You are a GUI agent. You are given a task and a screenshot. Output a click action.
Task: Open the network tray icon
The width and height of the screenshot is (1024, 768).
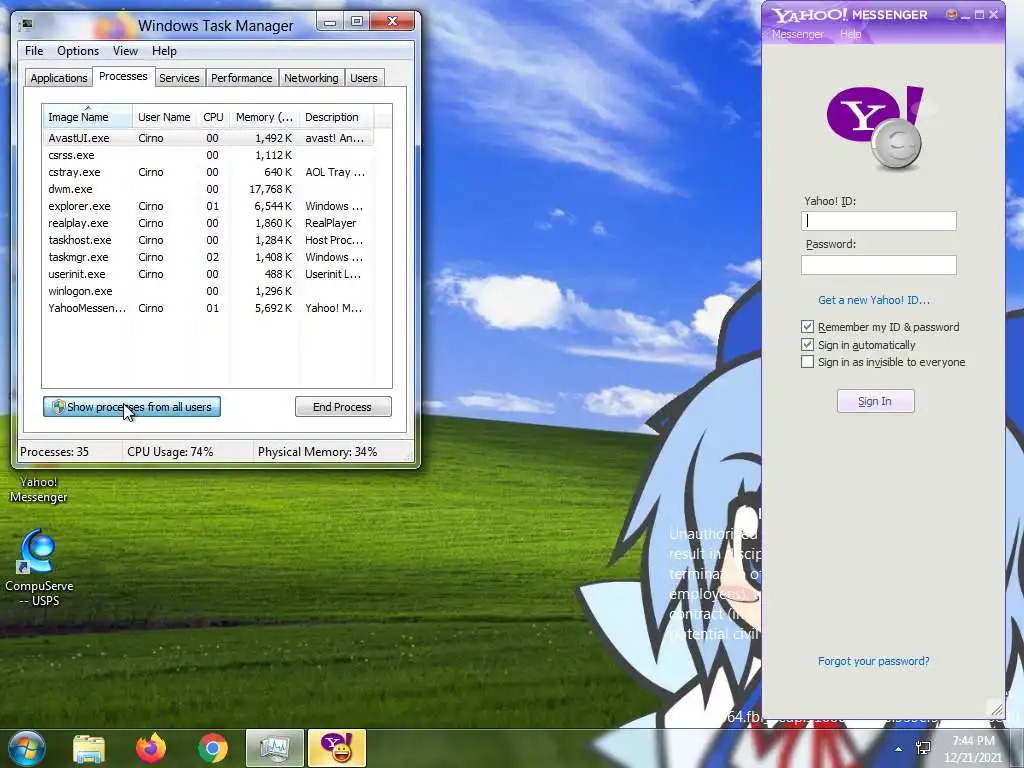click(x=923, y=749)
